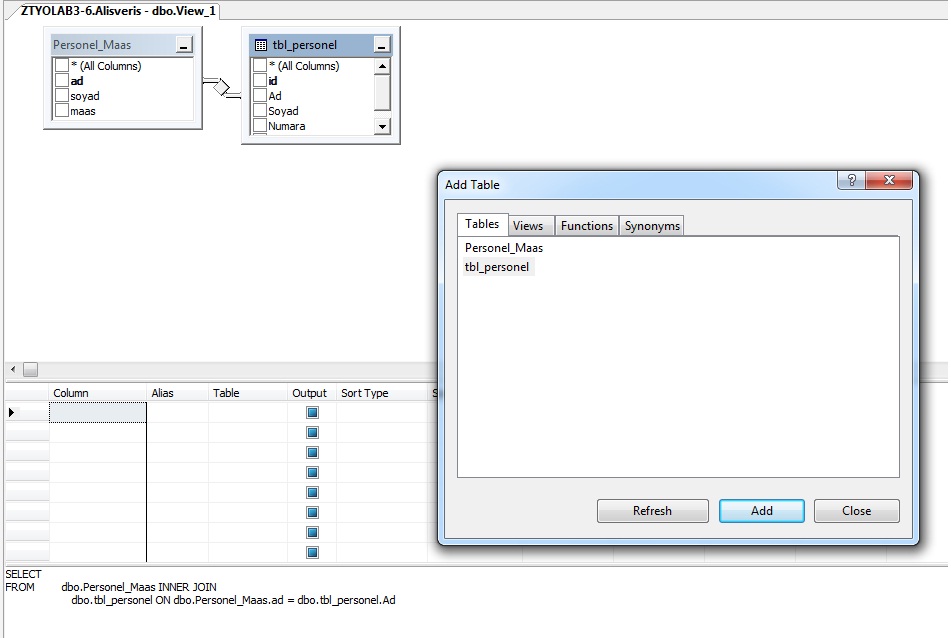Collapse the tbl_personel table box
This screenshot has width=951, height=638.
[x=381, y=45]
